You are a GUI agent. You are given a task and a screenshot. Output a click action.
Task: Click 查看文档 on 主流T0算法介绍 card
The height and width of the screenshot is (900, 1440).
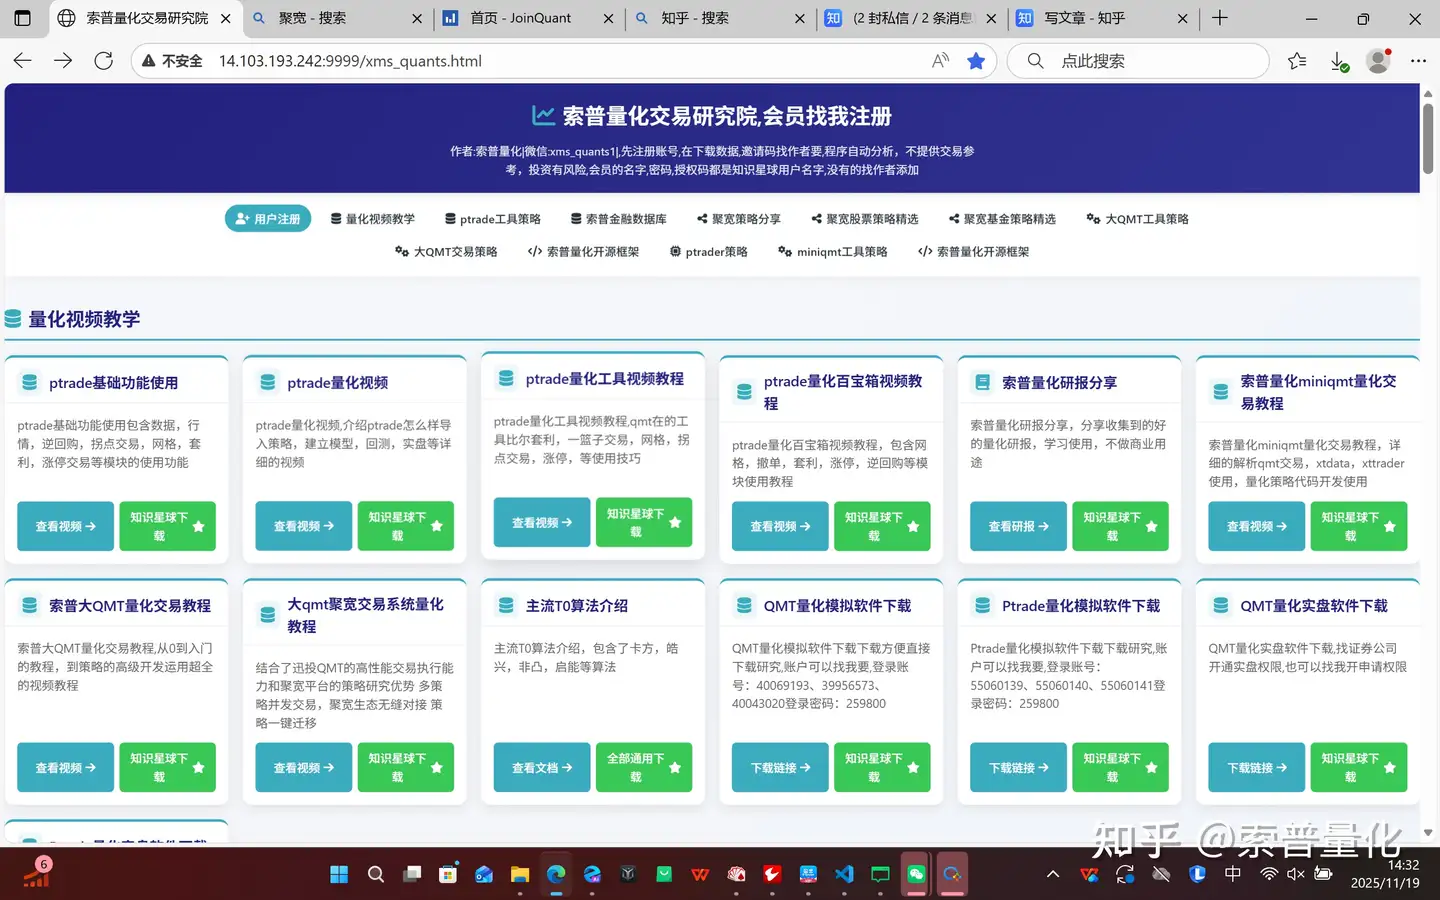pos(542,767)
